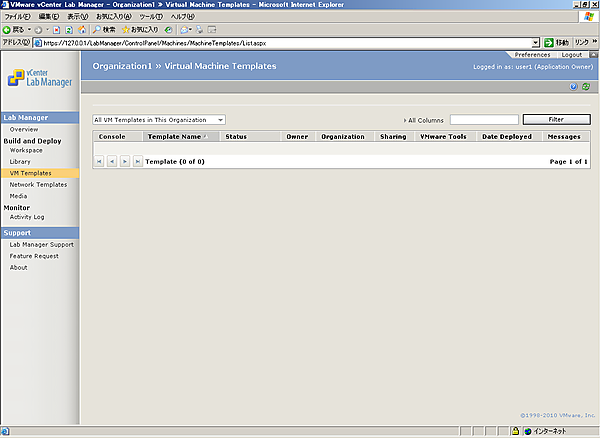The image size is (600, 438).
Task: Click the Messages column header
Action: click(566, 137)
